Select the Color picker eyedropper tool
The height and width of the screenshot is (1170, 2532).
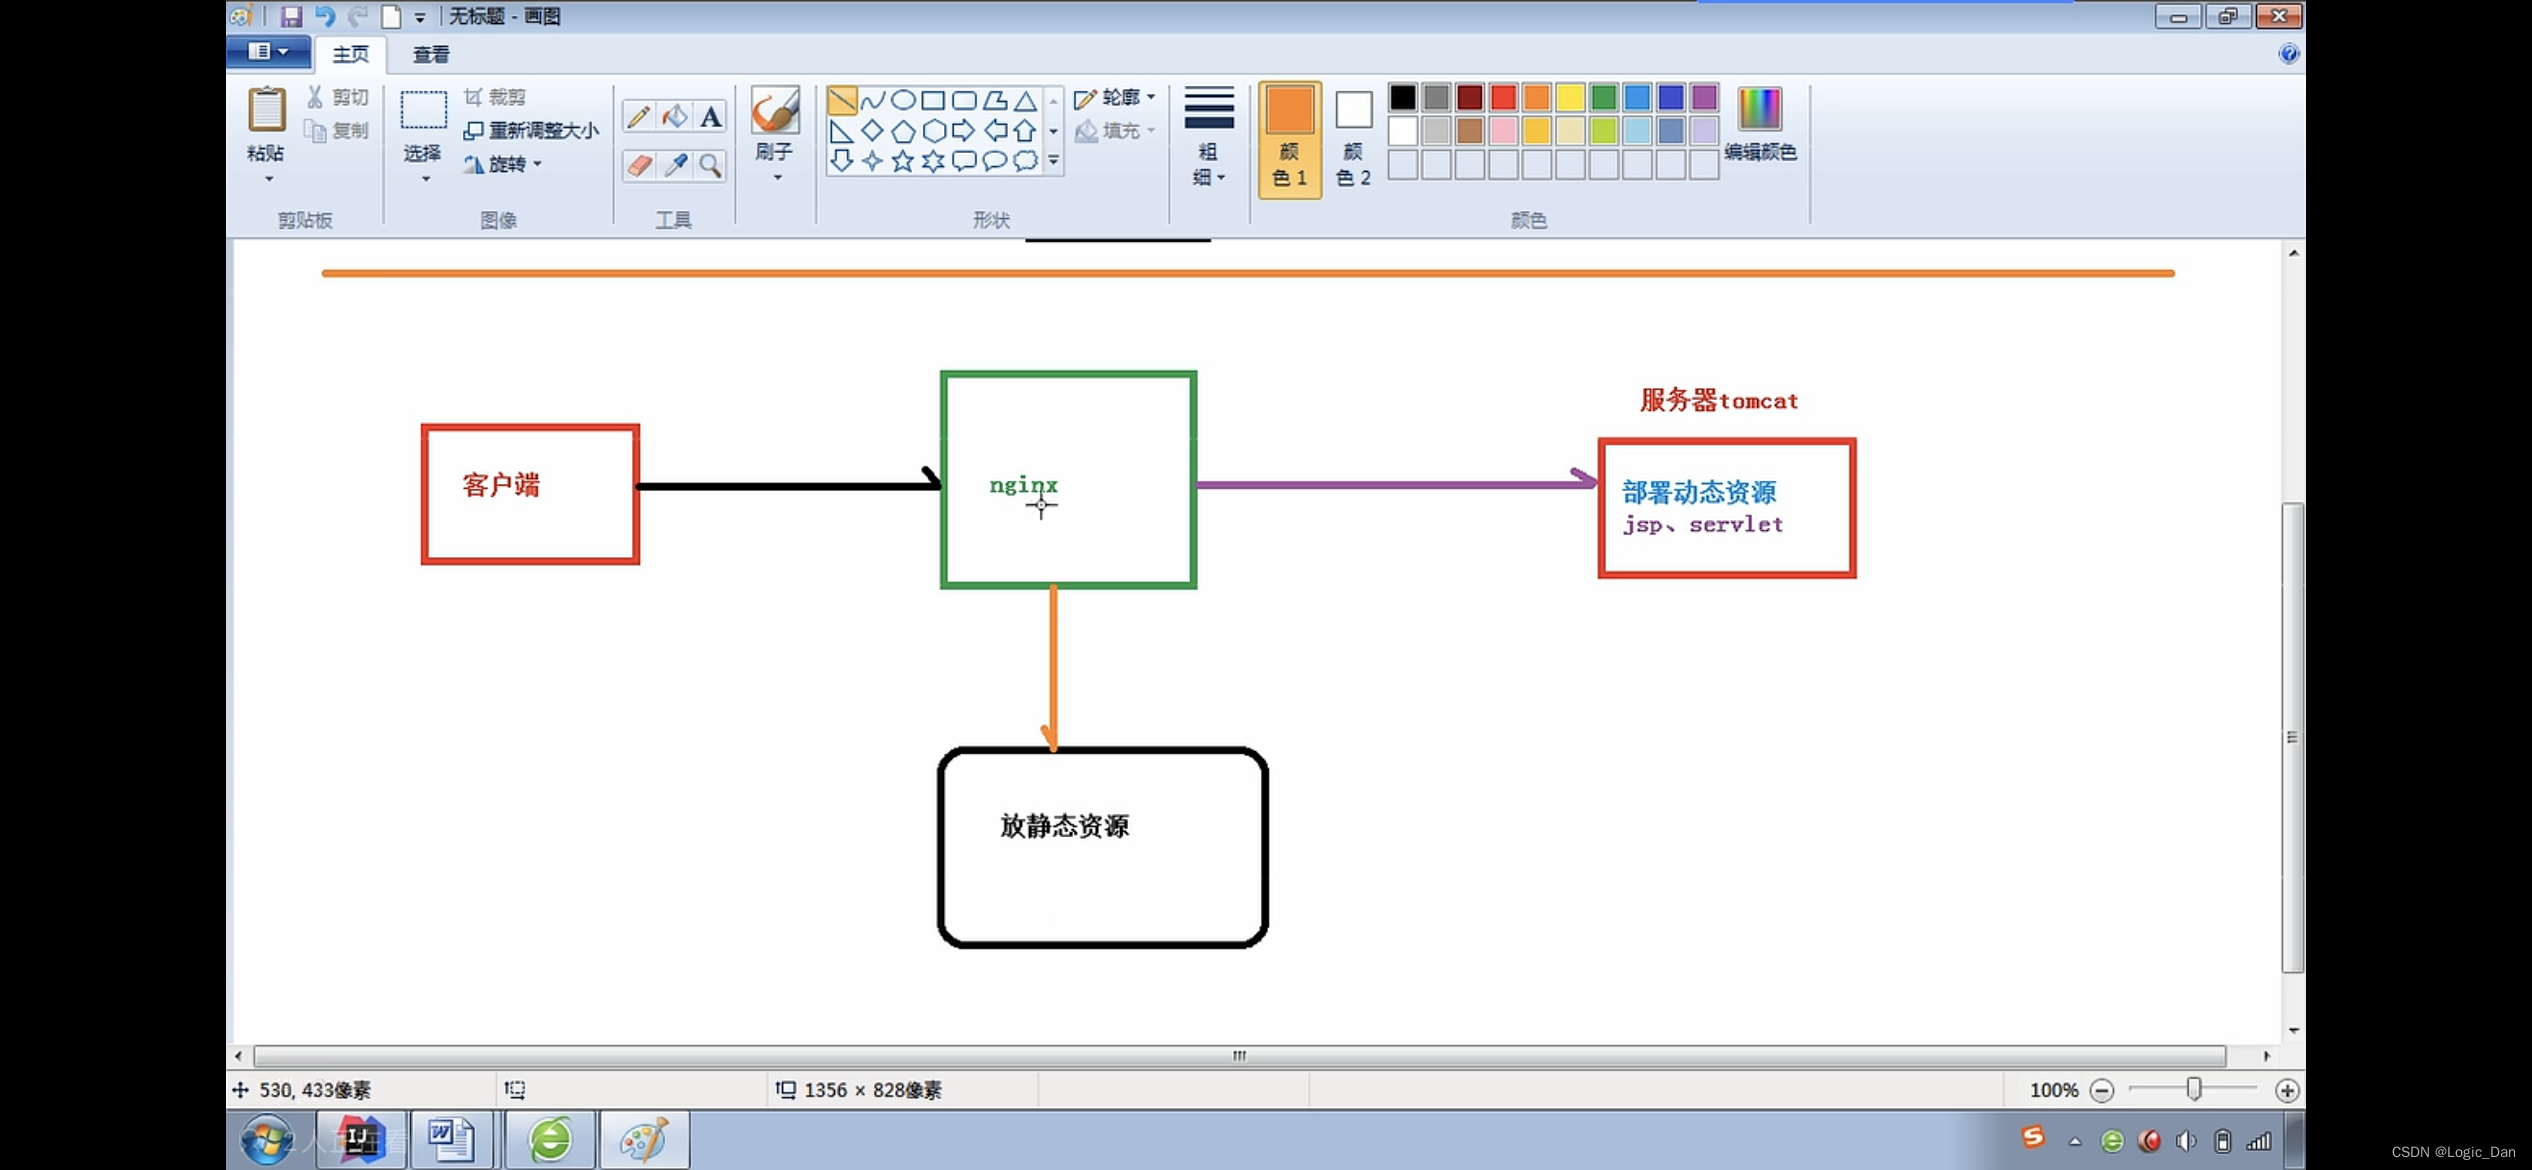675,165
